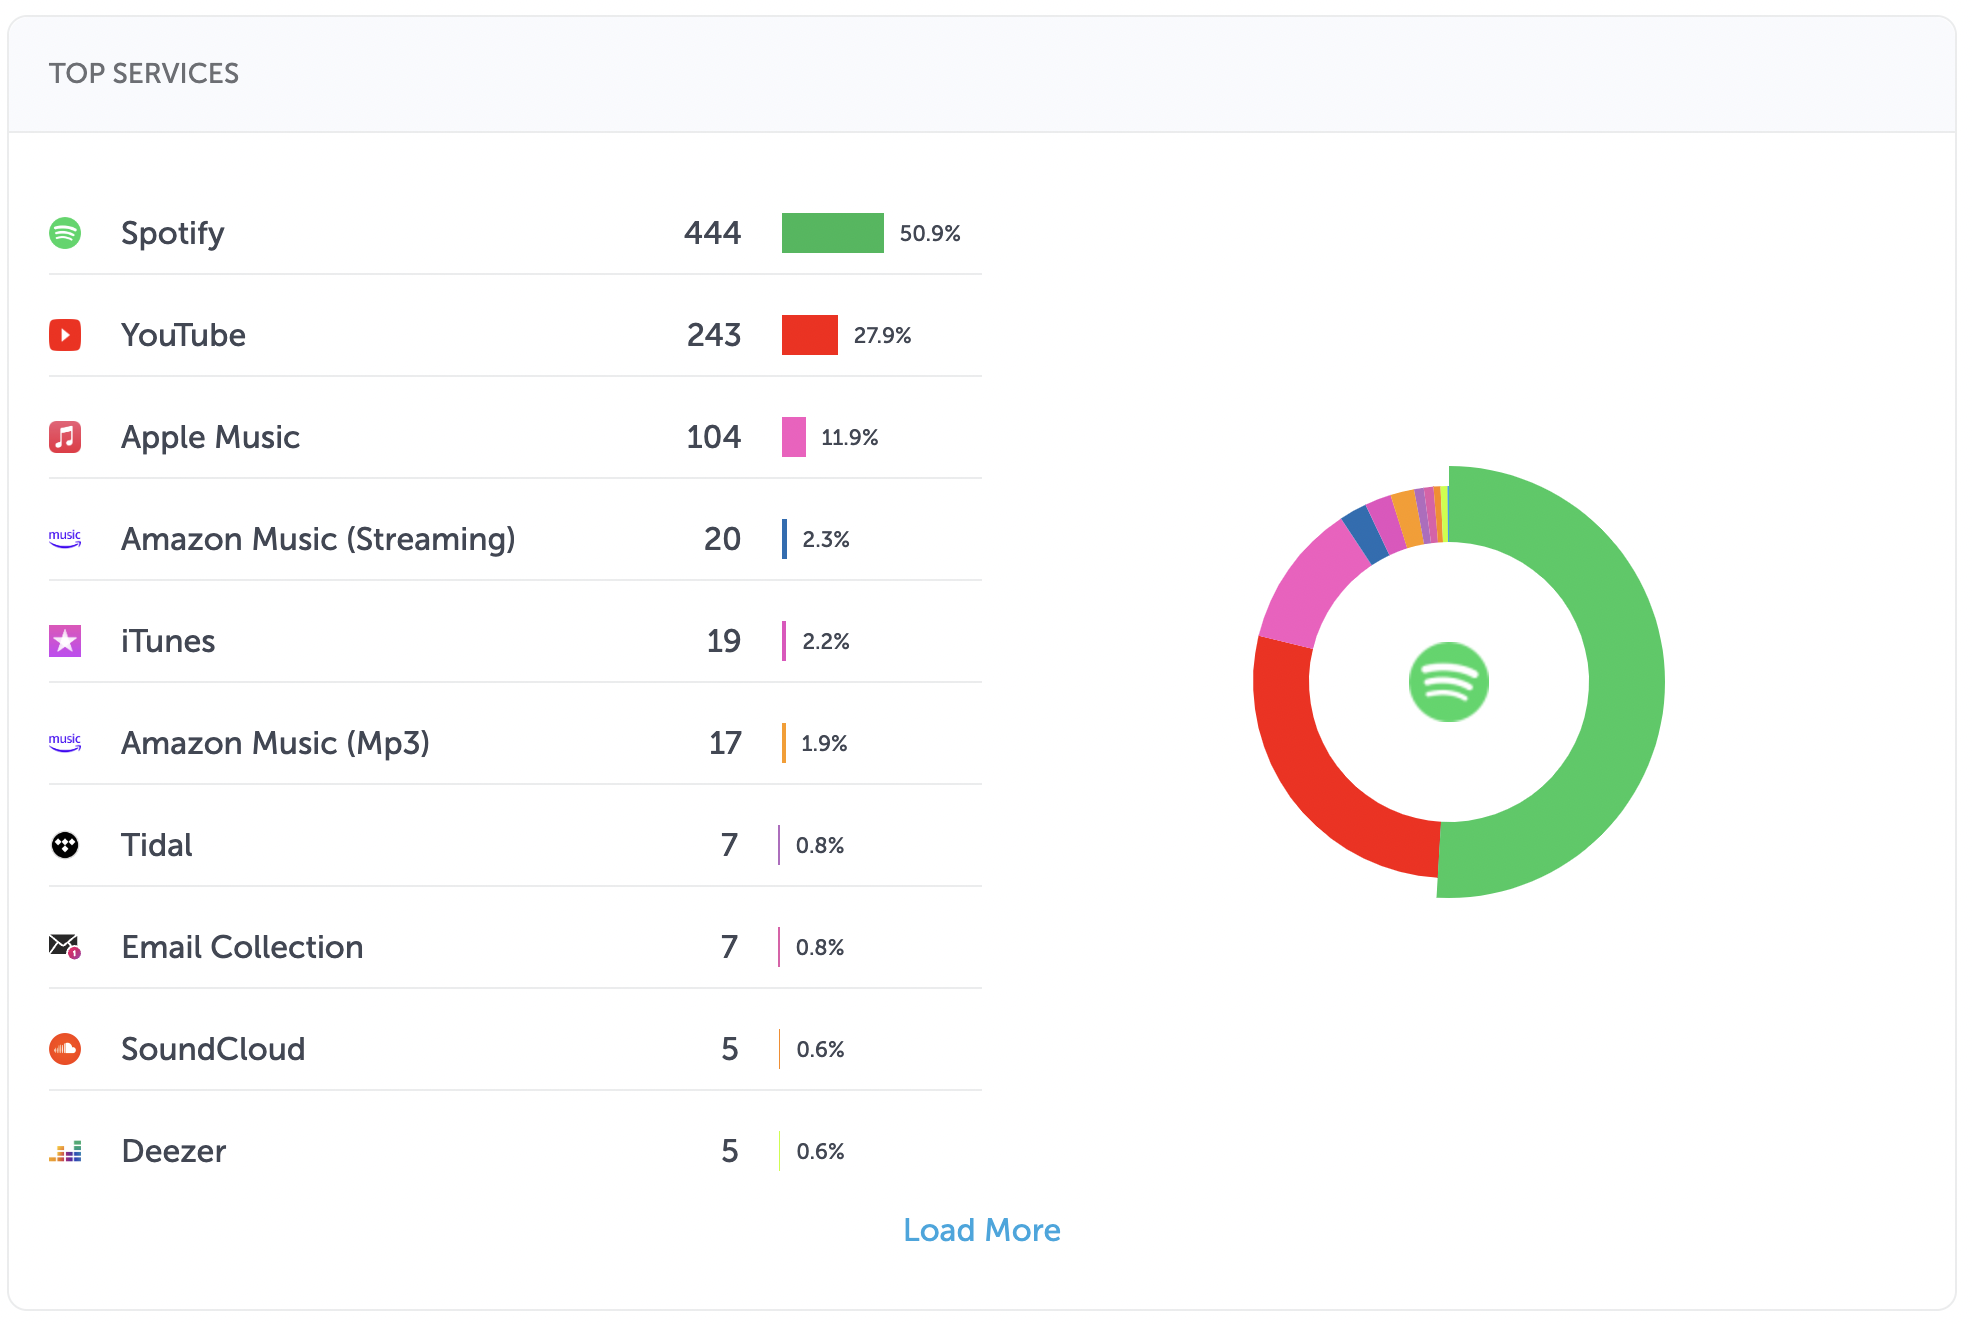Click the green Spotify percentage bar

point(832,233)
